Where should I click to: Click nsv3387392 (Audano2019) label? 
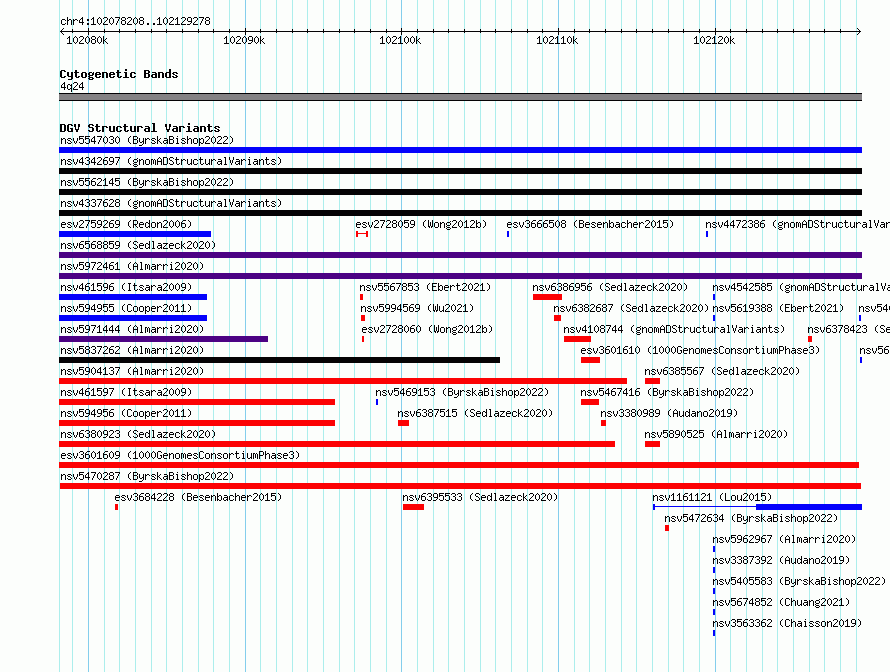(x=781, y=560)
